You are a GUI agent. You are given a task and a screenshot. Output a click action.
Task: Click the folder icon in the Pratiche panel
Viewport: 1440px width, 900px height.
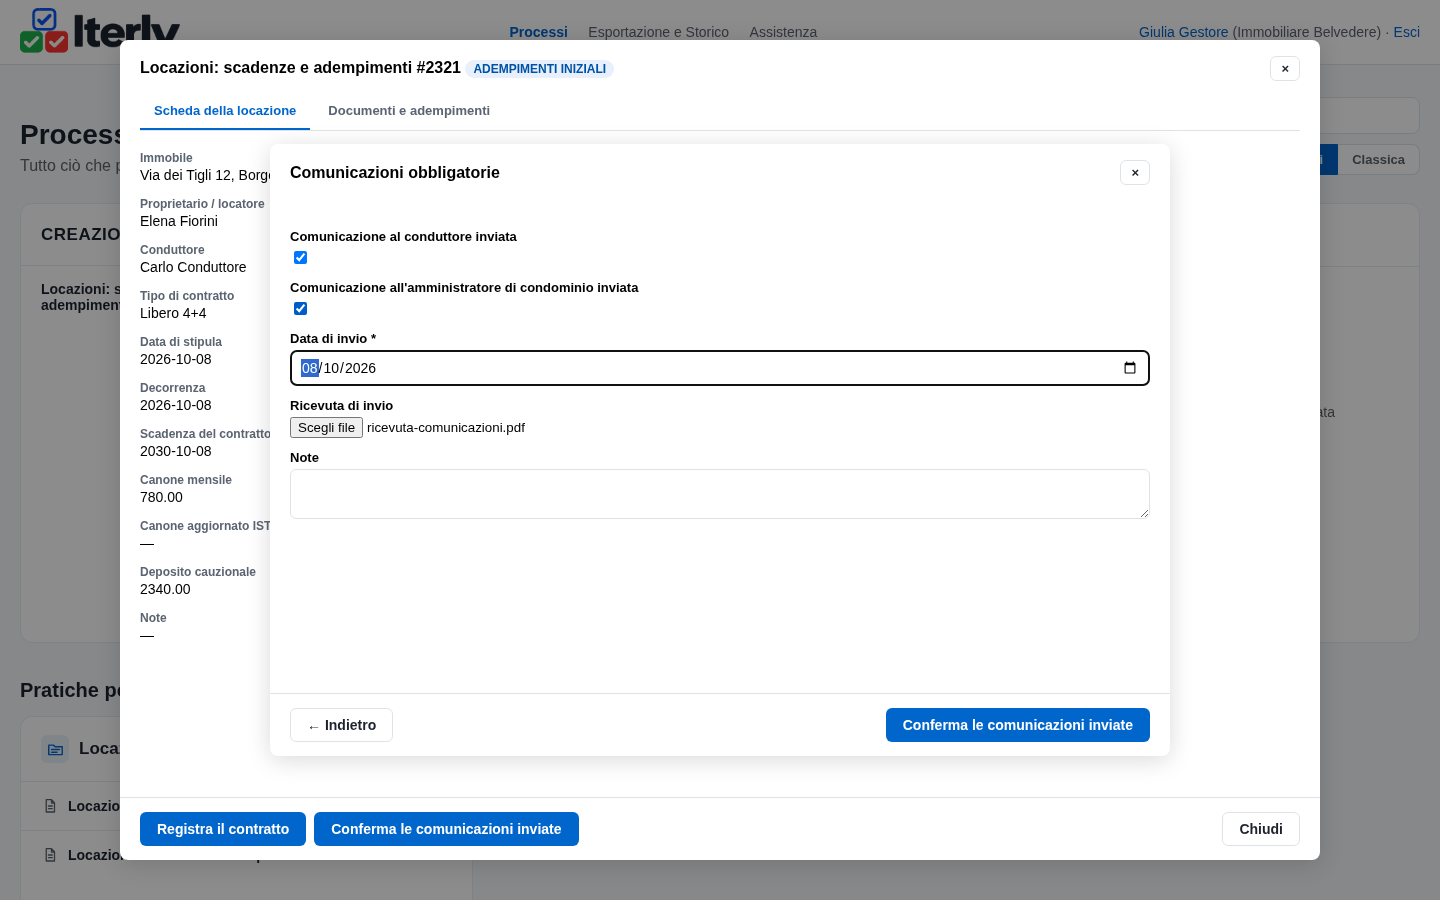point(55,749)
